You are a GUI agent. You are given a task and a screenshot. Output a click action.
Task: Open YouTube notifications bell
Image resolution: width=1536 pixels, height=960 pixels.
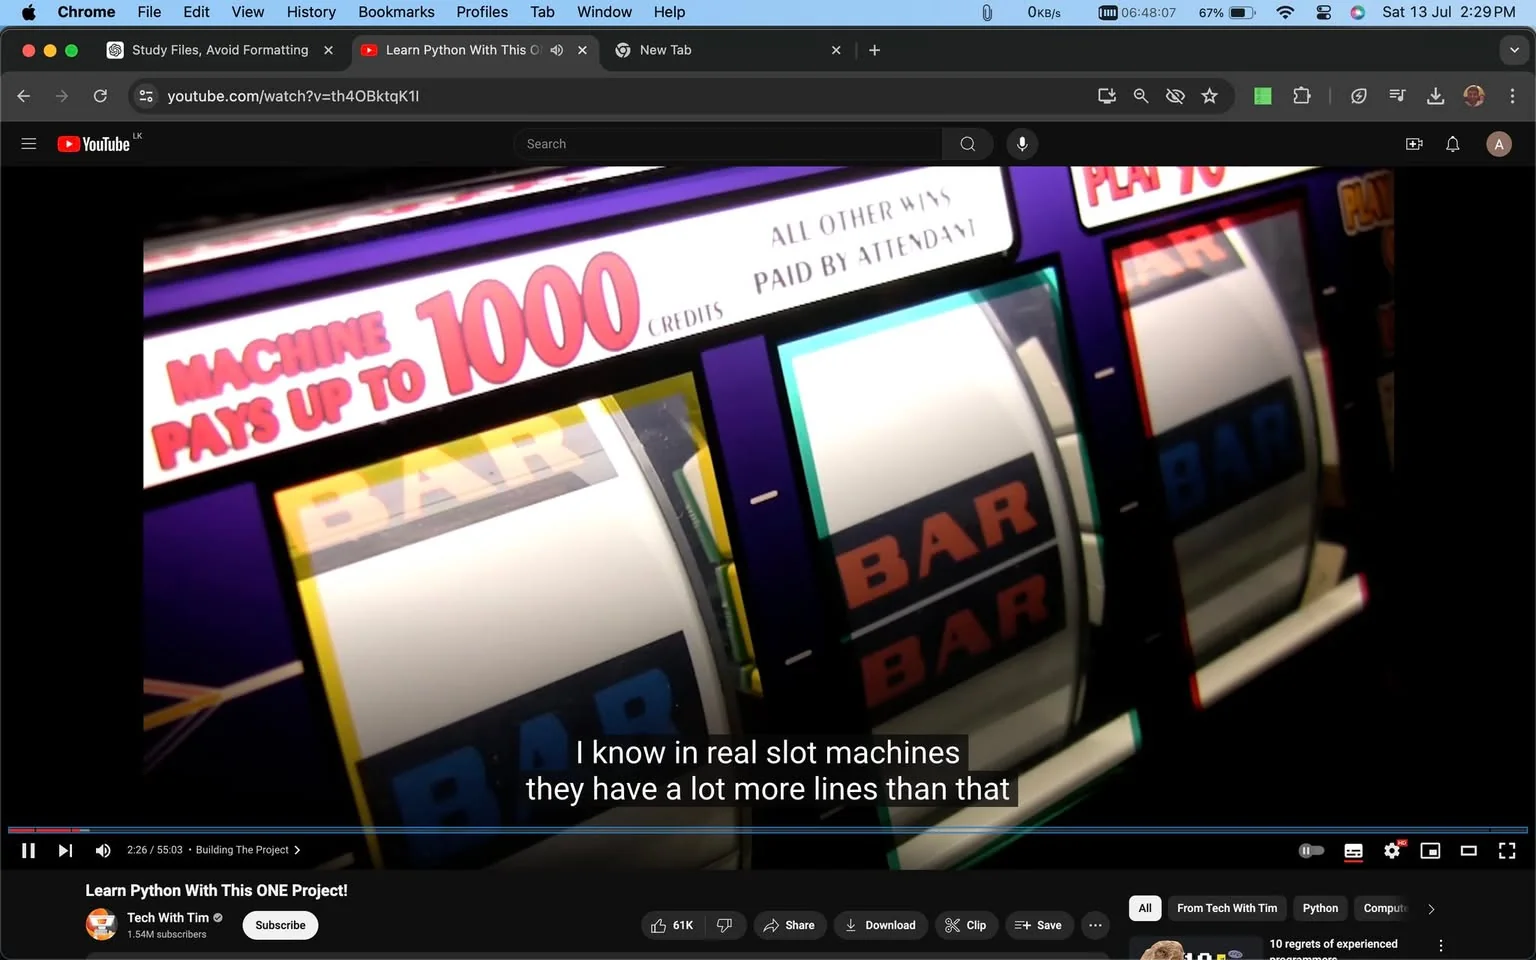point(1453,144)
